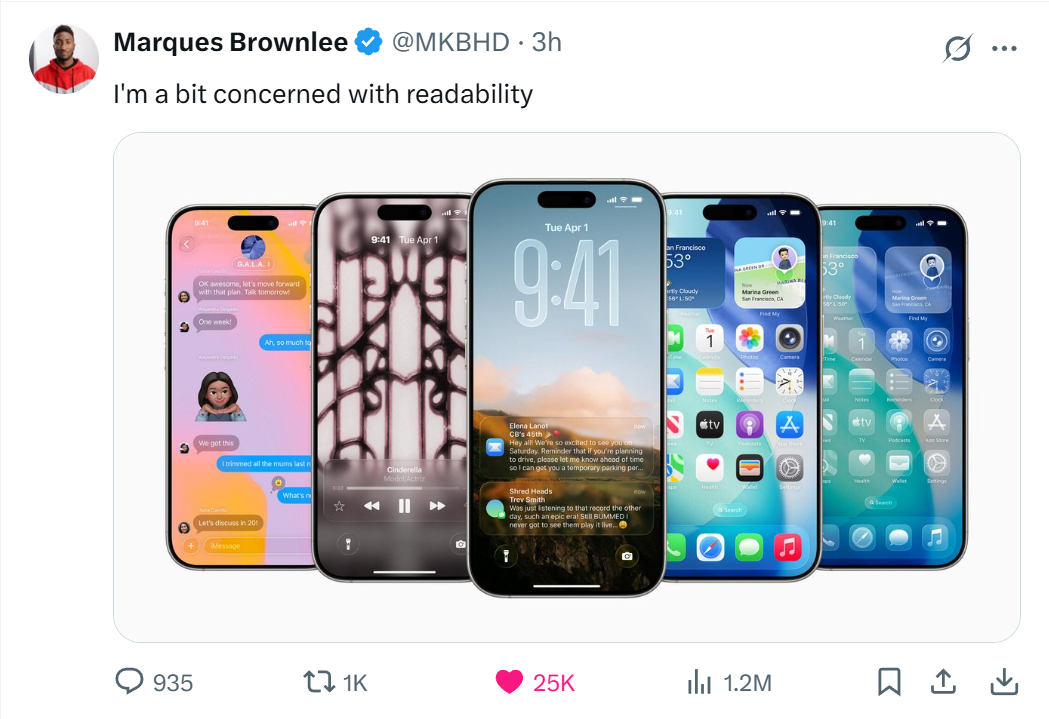The image size is (1049, 719).
Task: Open the 3h timestamp link
Action: (x=547, y=42)
